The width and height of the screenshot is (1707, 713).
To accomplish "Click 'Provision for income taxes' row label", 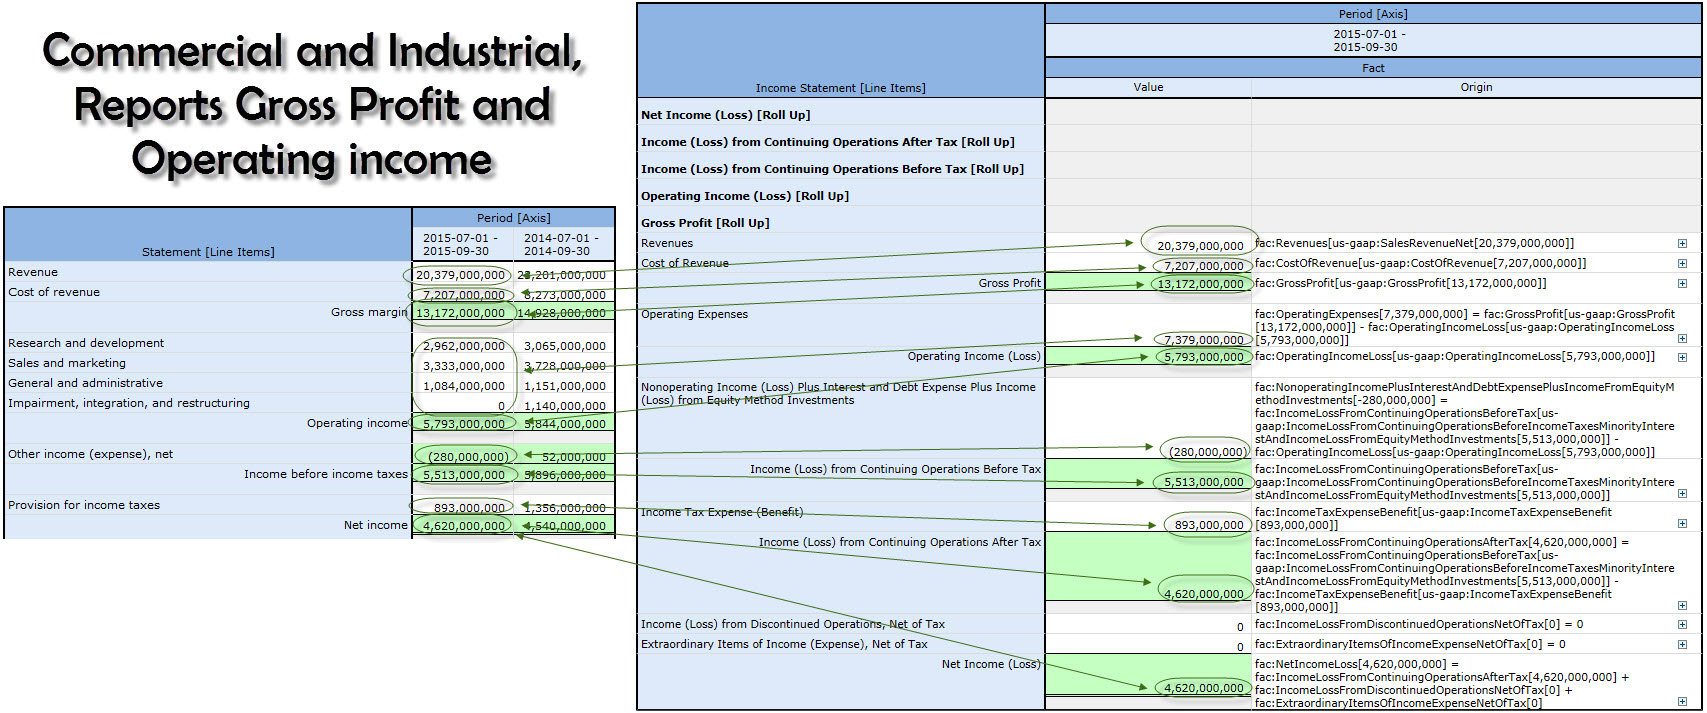I will (x=84, y=505).
